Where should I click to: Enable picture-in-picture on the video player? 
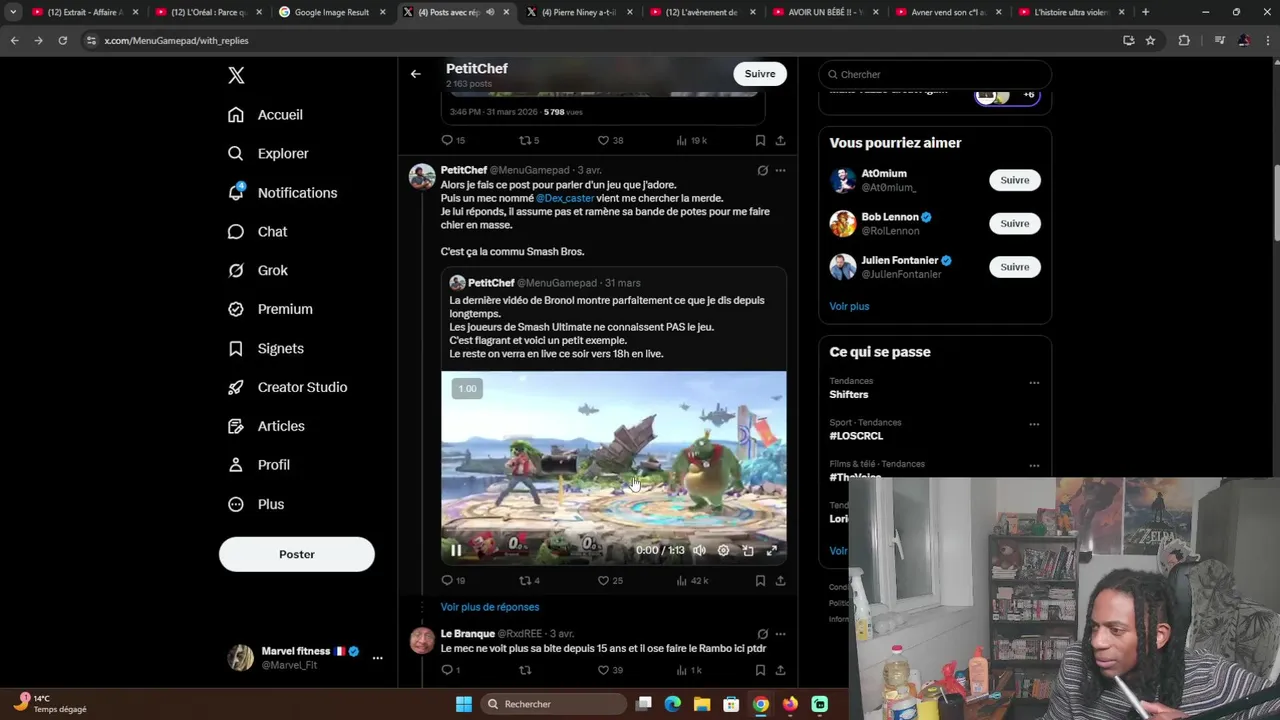tap(747, 550)
